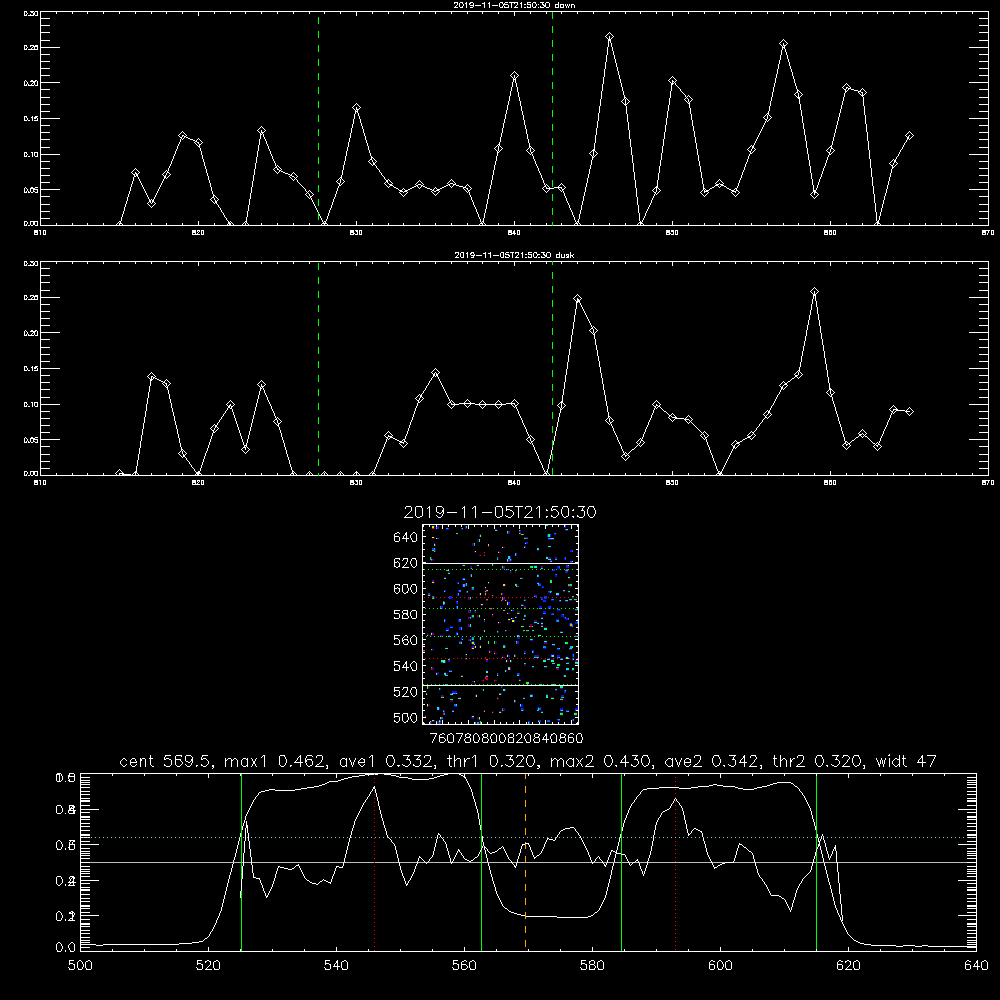Viewport: 1000px width, 1000px height.
Task: Click the scatter image y-axis label "540"
Action: click(x=406, y=666)
